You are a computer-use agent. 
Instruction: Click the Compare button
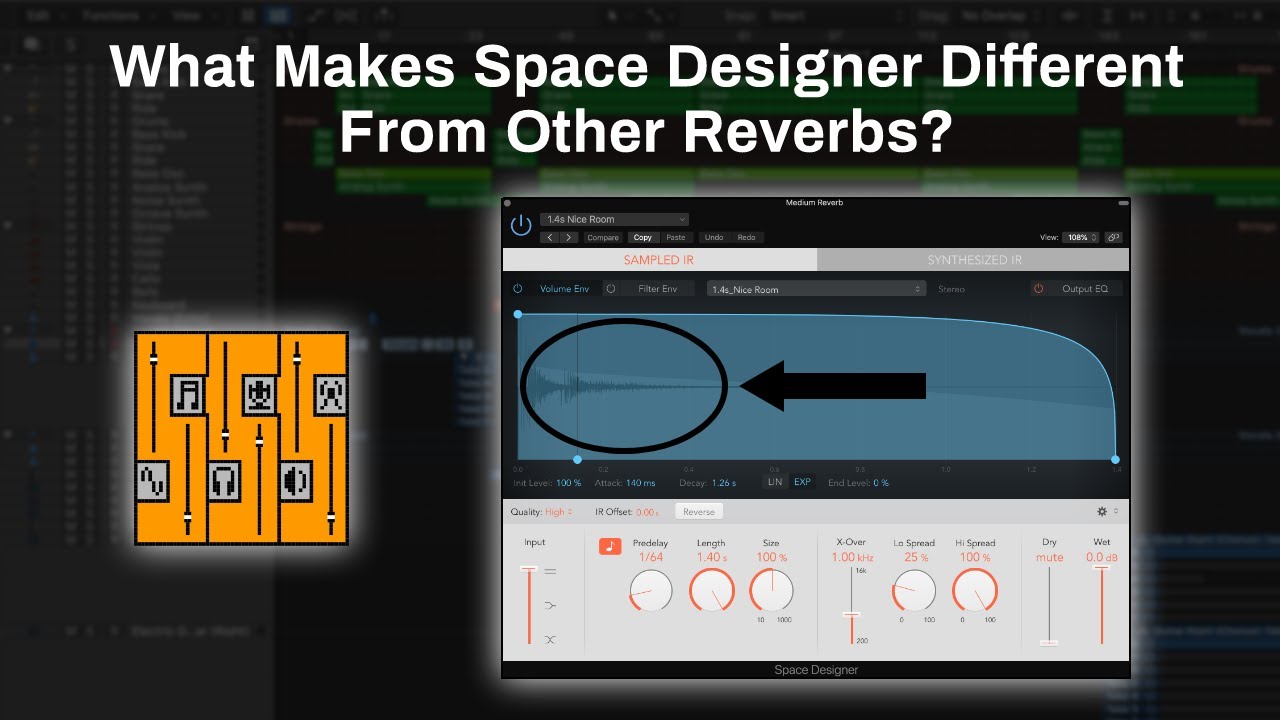tap(603, 238)
